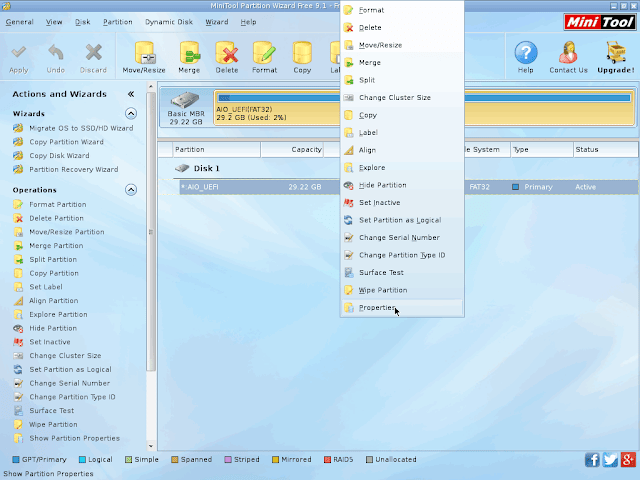
Task: Select Surface Test sidebar operation
Action: (x=51, y=411)
